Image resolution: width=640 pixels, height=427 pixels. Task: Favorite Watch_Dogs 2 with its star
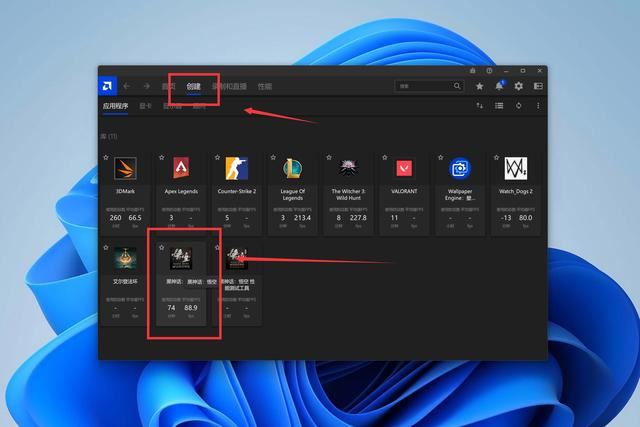pos(496,157)
